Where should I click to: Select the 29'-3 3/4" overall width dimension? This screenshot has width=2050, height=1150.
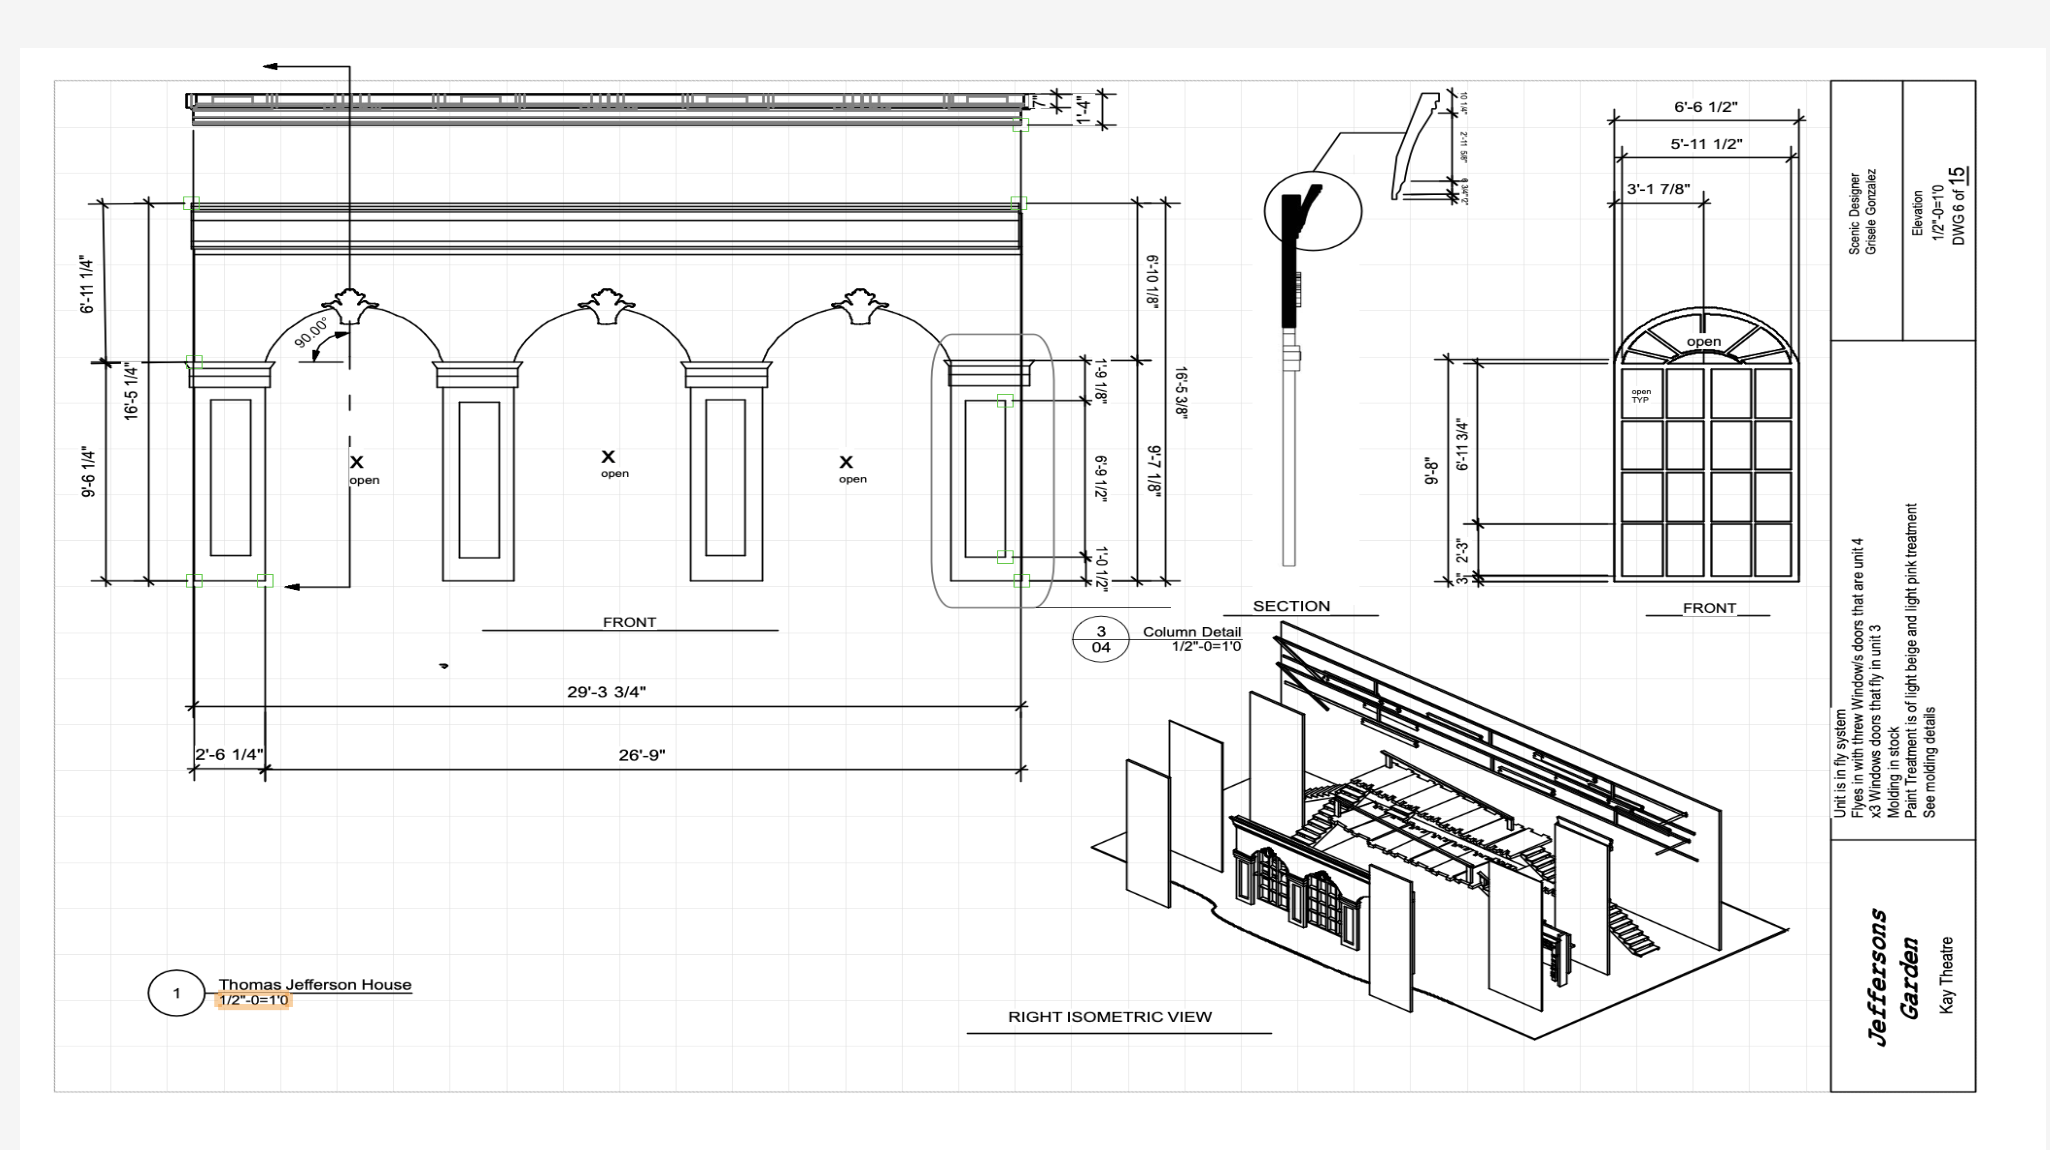[x=606, y=692]
